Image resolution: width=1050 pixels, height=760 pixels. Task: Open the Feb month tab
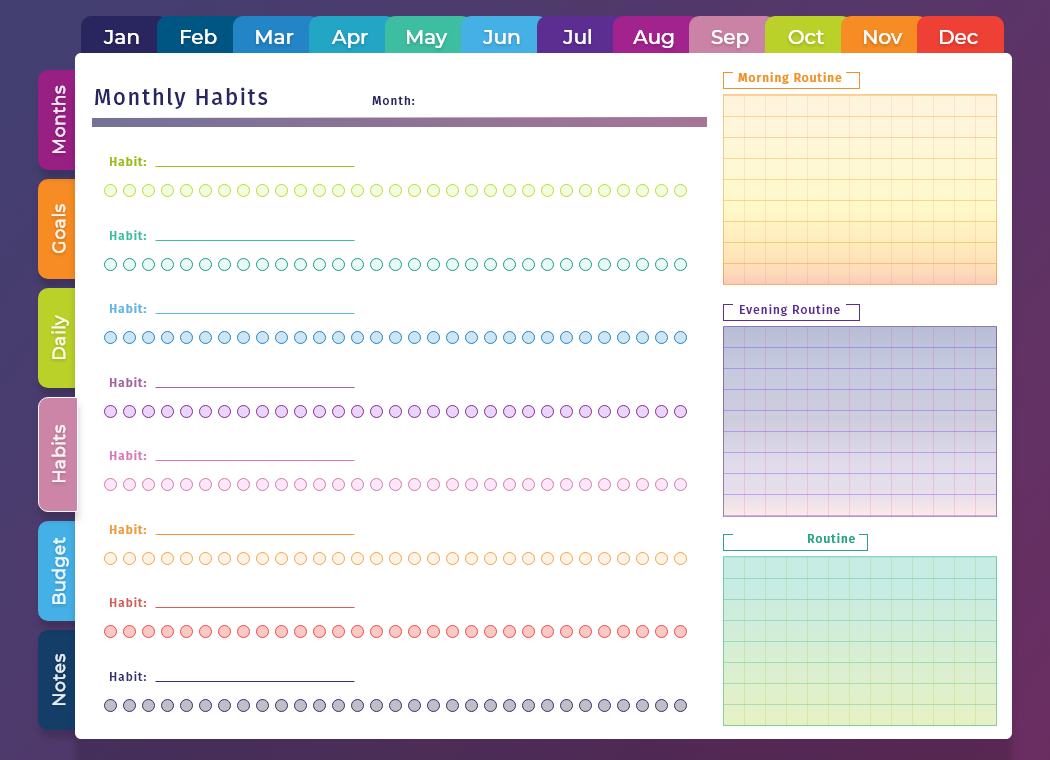point(198,36)
